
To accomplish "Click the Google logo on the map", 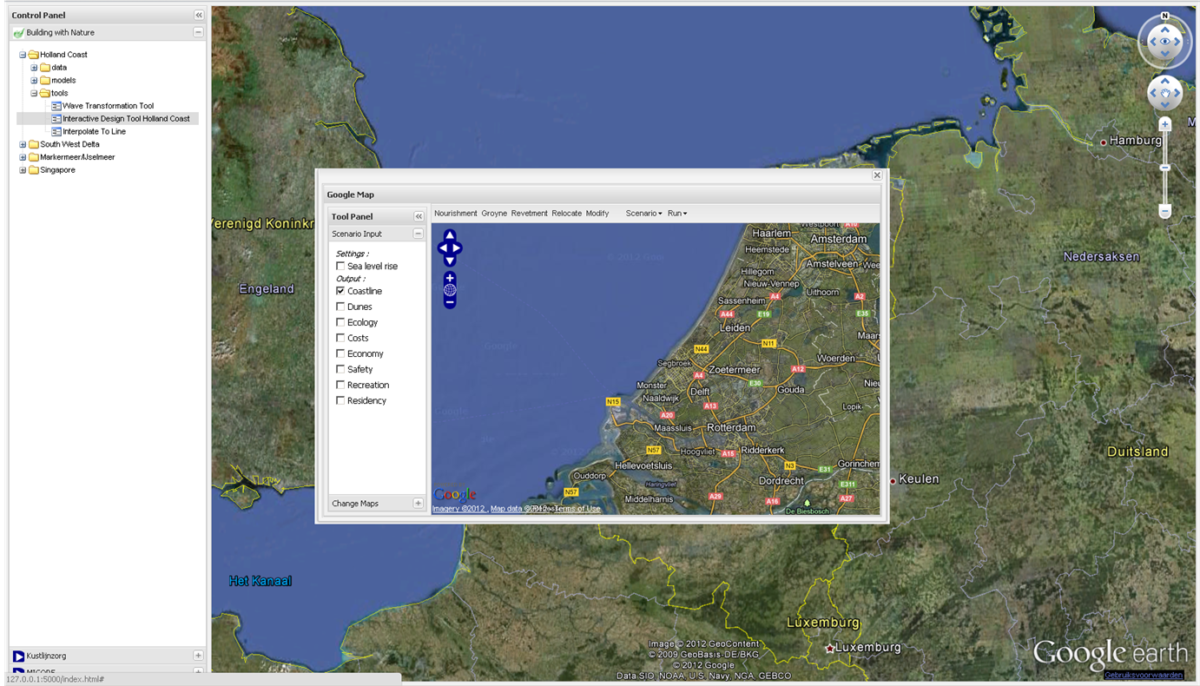I will coord(455,495).
